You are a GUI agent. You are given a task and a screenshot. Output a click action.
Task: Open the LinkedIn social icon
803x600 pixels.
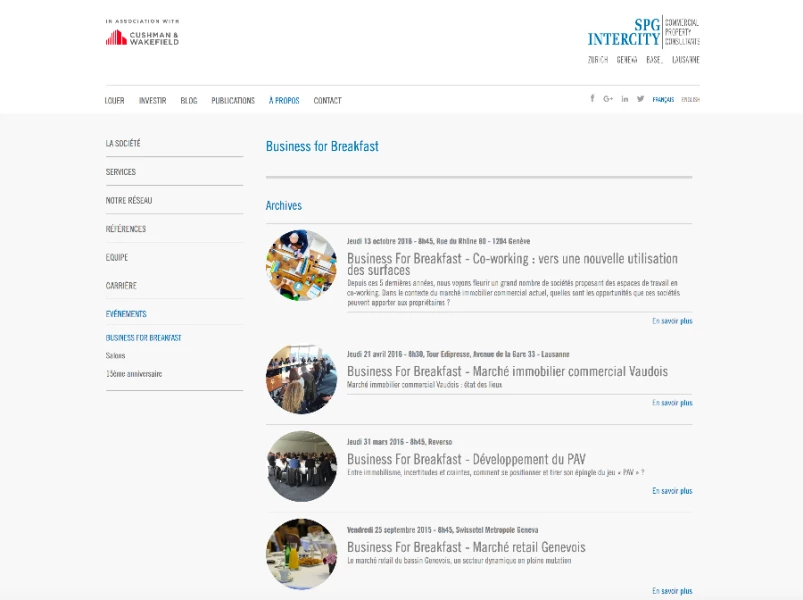coord(625,99)
